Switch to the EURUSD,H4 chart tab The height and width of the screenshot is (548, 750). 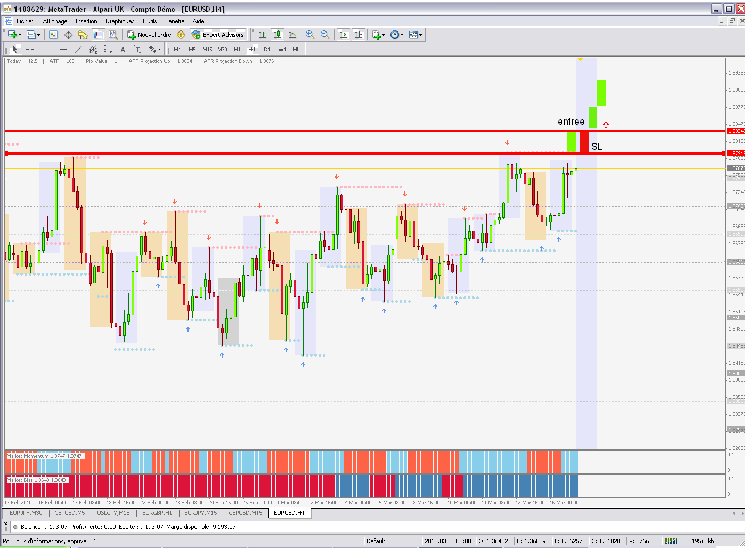[x=289, y=513]
